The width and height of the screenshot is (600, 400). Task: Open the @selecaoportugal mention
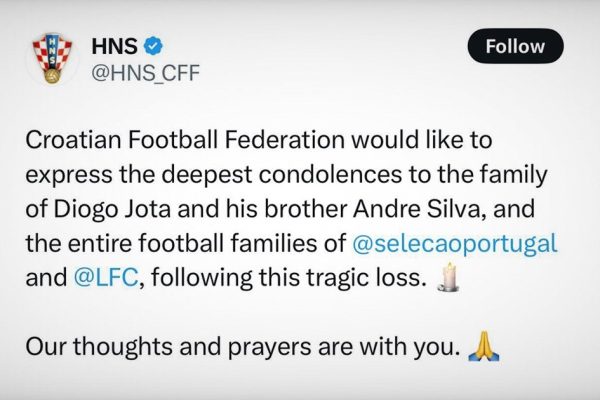click(x=454, y=243)
